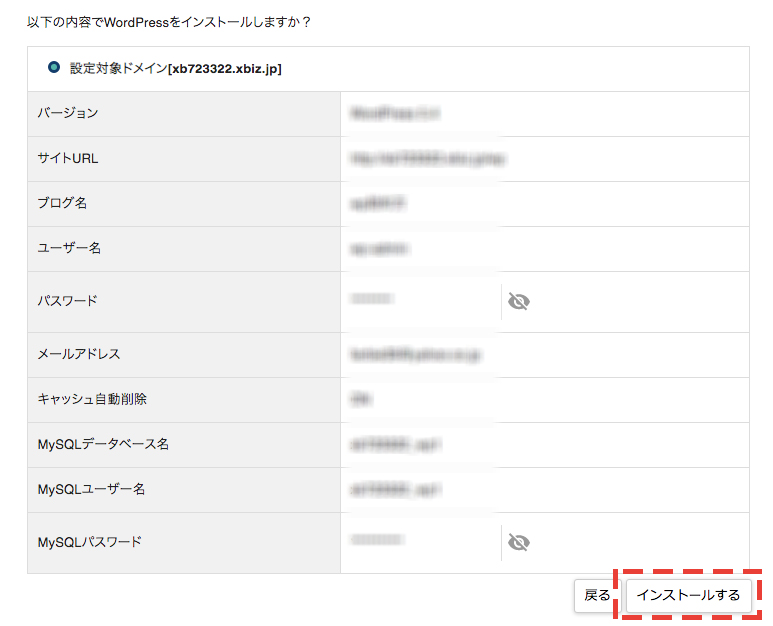The width and height of the screenshot is (773, 626).
Task: Show the password with the eye icon
Action: pyautogui.click(x=518, y=301)
